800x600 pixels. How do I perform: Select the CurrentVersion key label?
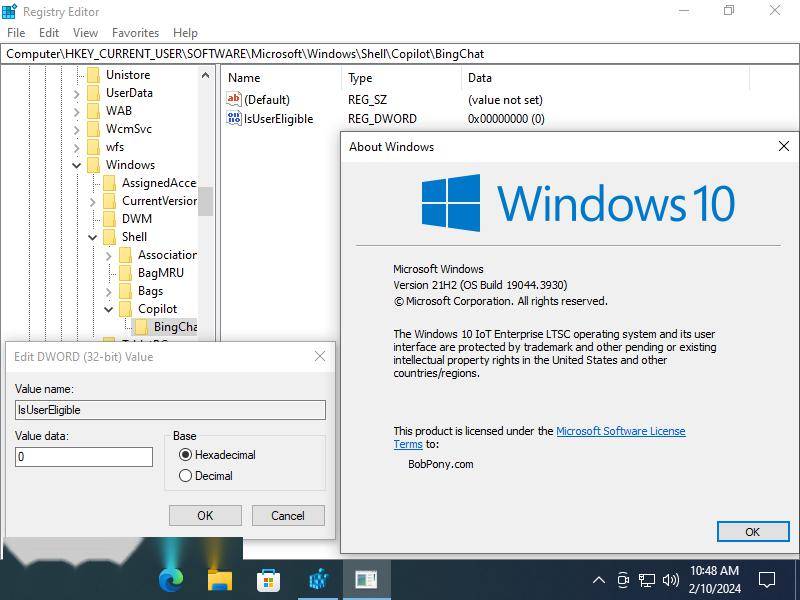pos(159,201)
